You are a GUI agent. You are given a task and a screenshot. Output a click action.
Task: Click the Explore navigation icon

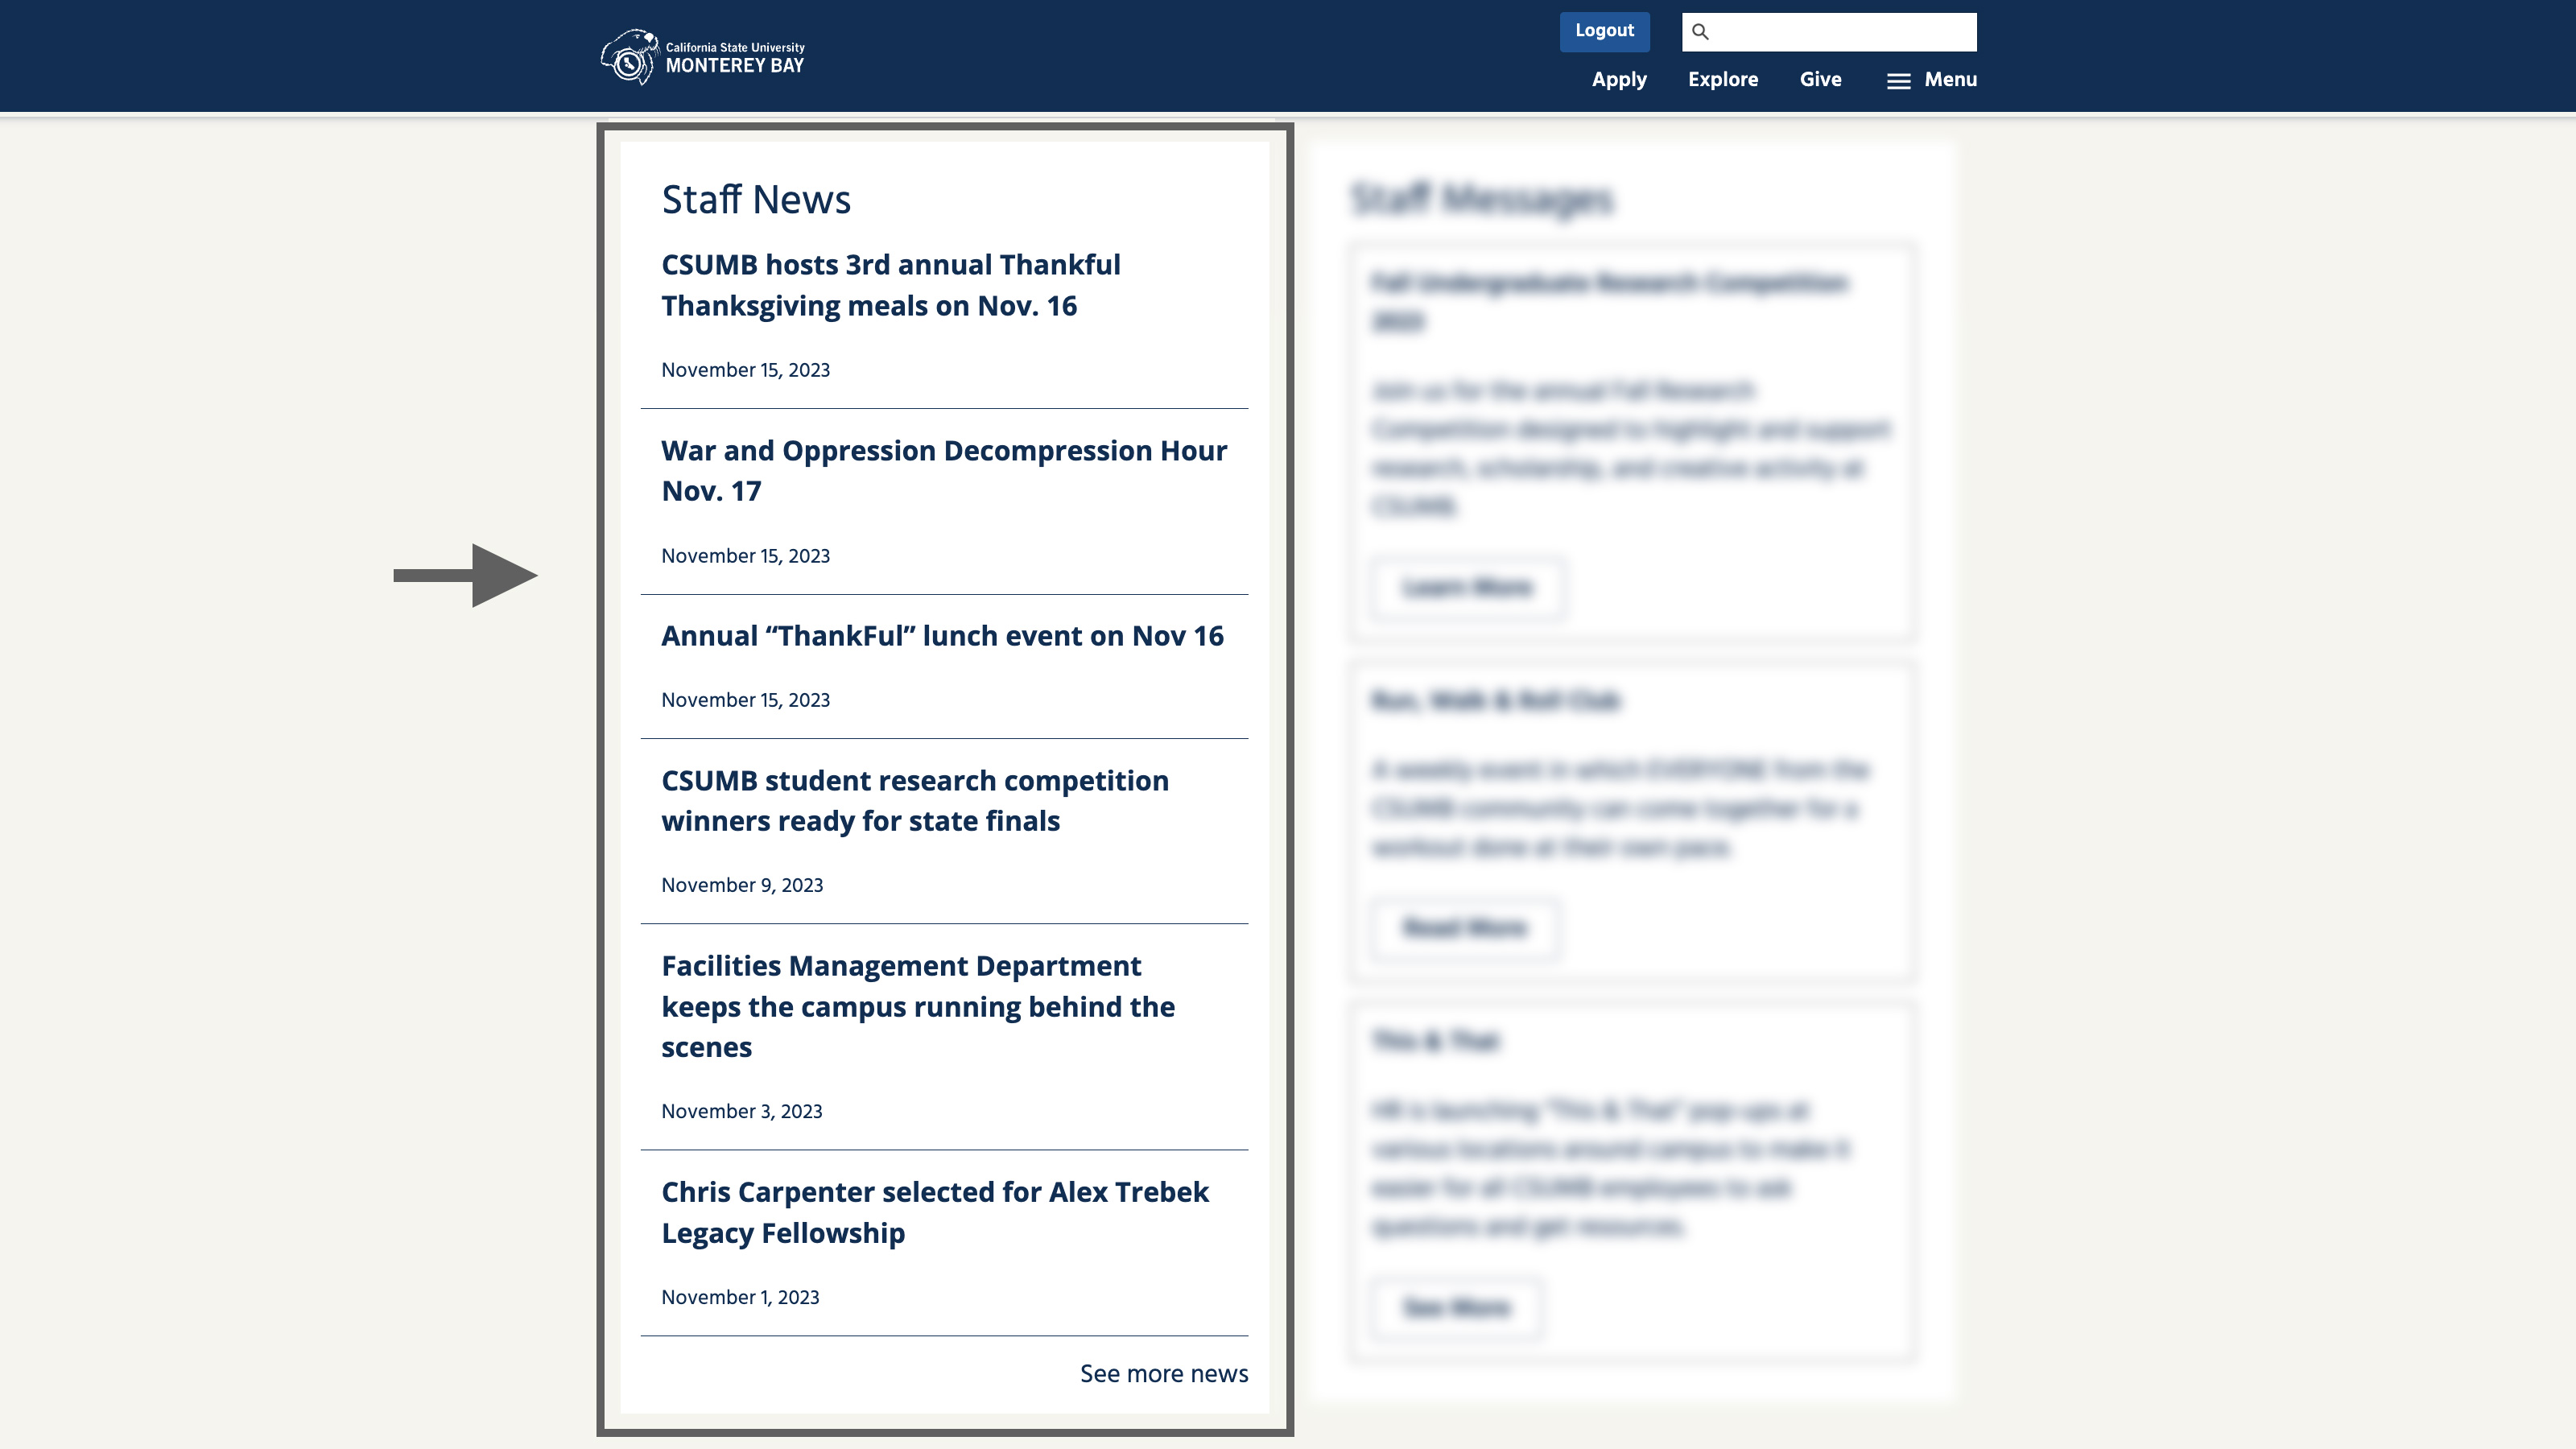[x=1721, y=80]
